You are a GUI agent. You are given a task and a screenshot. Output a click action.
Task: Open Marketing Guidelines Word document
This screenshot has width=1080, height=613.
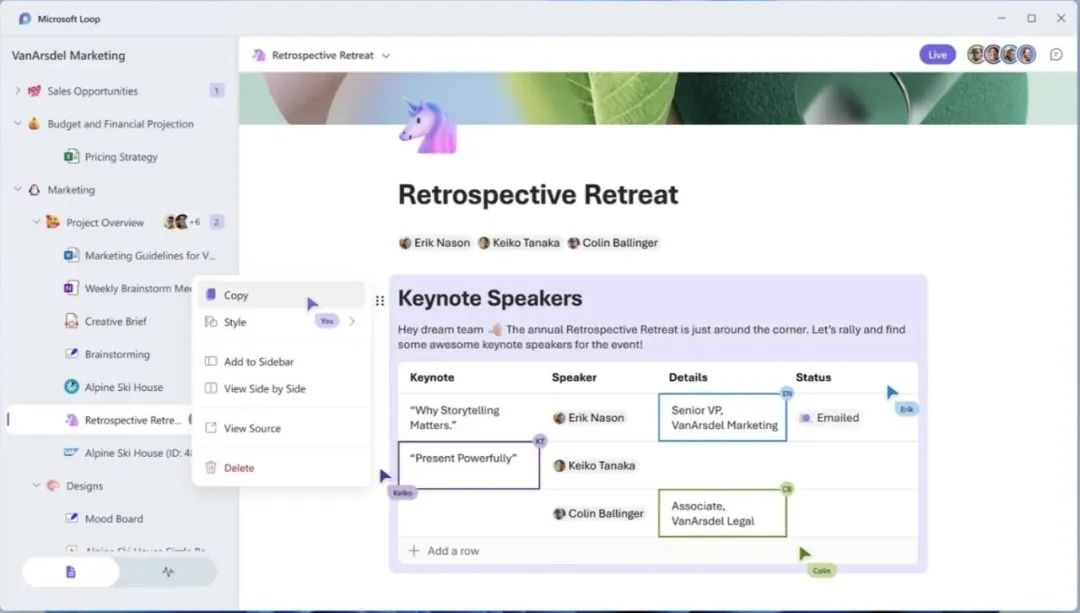[140, 255]
